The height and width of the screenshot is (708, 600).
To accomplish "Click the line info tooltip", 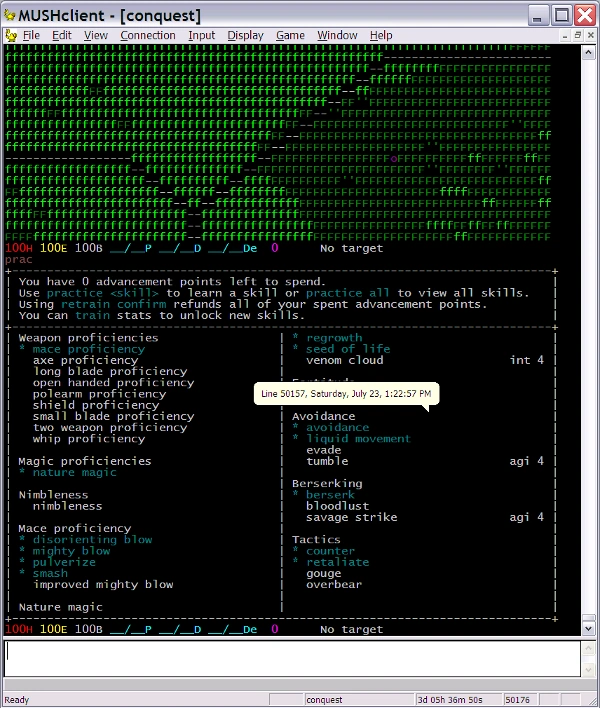I will [346, 394].
